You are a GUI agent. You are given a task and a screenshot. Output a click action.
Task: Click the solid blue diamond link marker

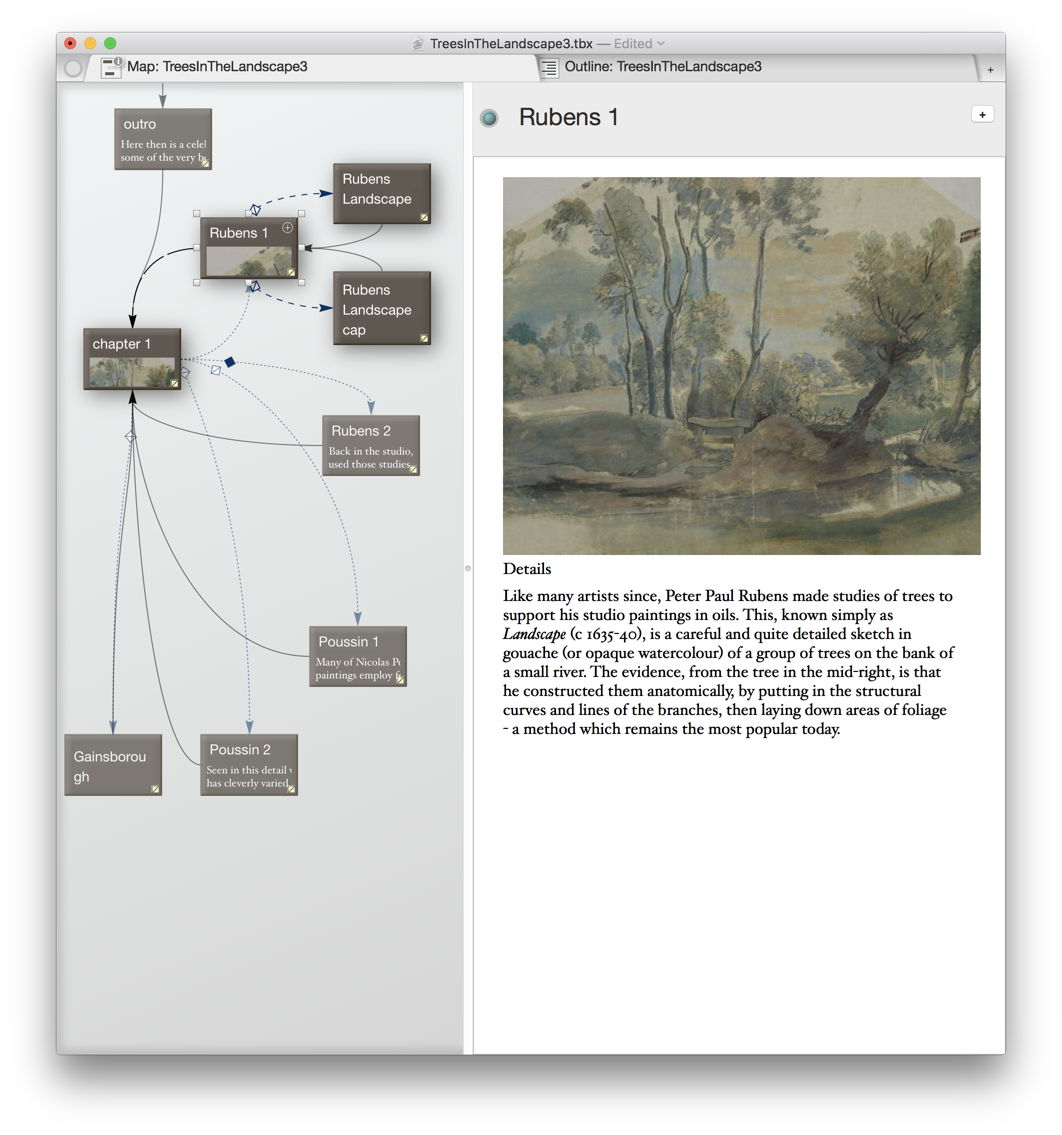point(230,362)
